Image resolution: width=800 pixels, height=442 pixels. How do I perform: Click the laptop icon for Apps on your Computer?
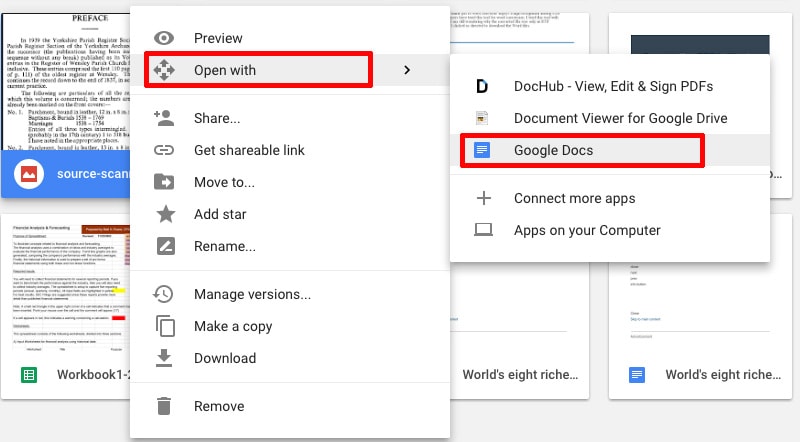click(483, 230)
